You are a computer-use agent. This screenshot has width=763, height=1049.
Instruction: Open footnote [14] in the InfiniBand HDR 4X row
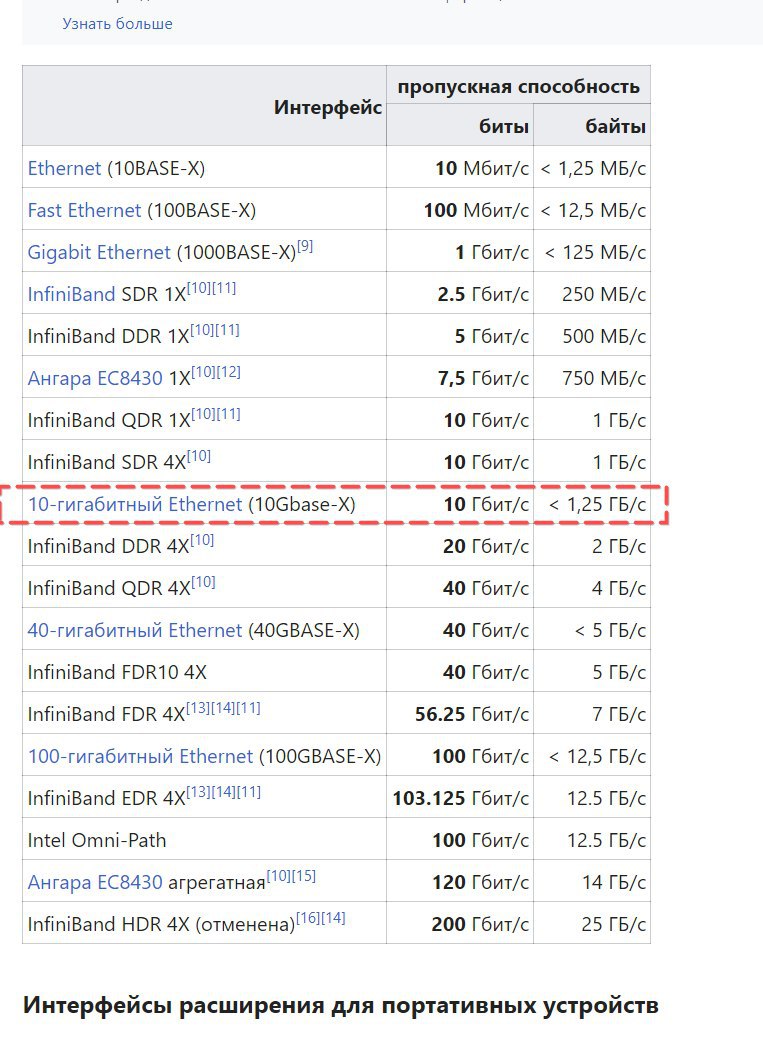tap(333, 918)
